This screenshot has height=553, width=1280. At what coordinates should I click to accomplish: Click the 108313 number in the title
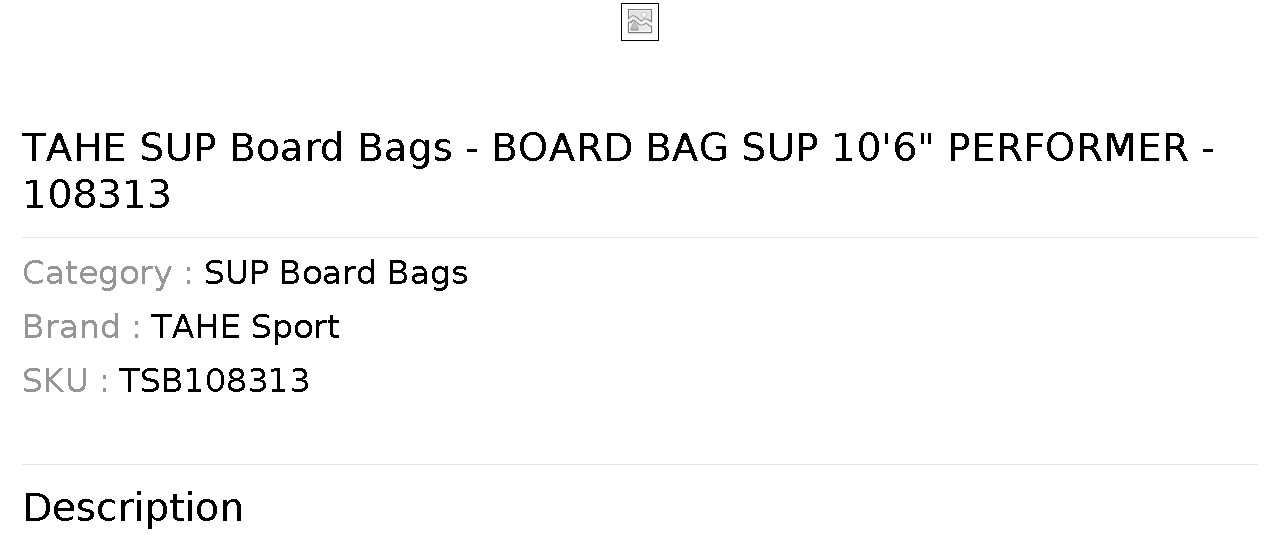97,195
